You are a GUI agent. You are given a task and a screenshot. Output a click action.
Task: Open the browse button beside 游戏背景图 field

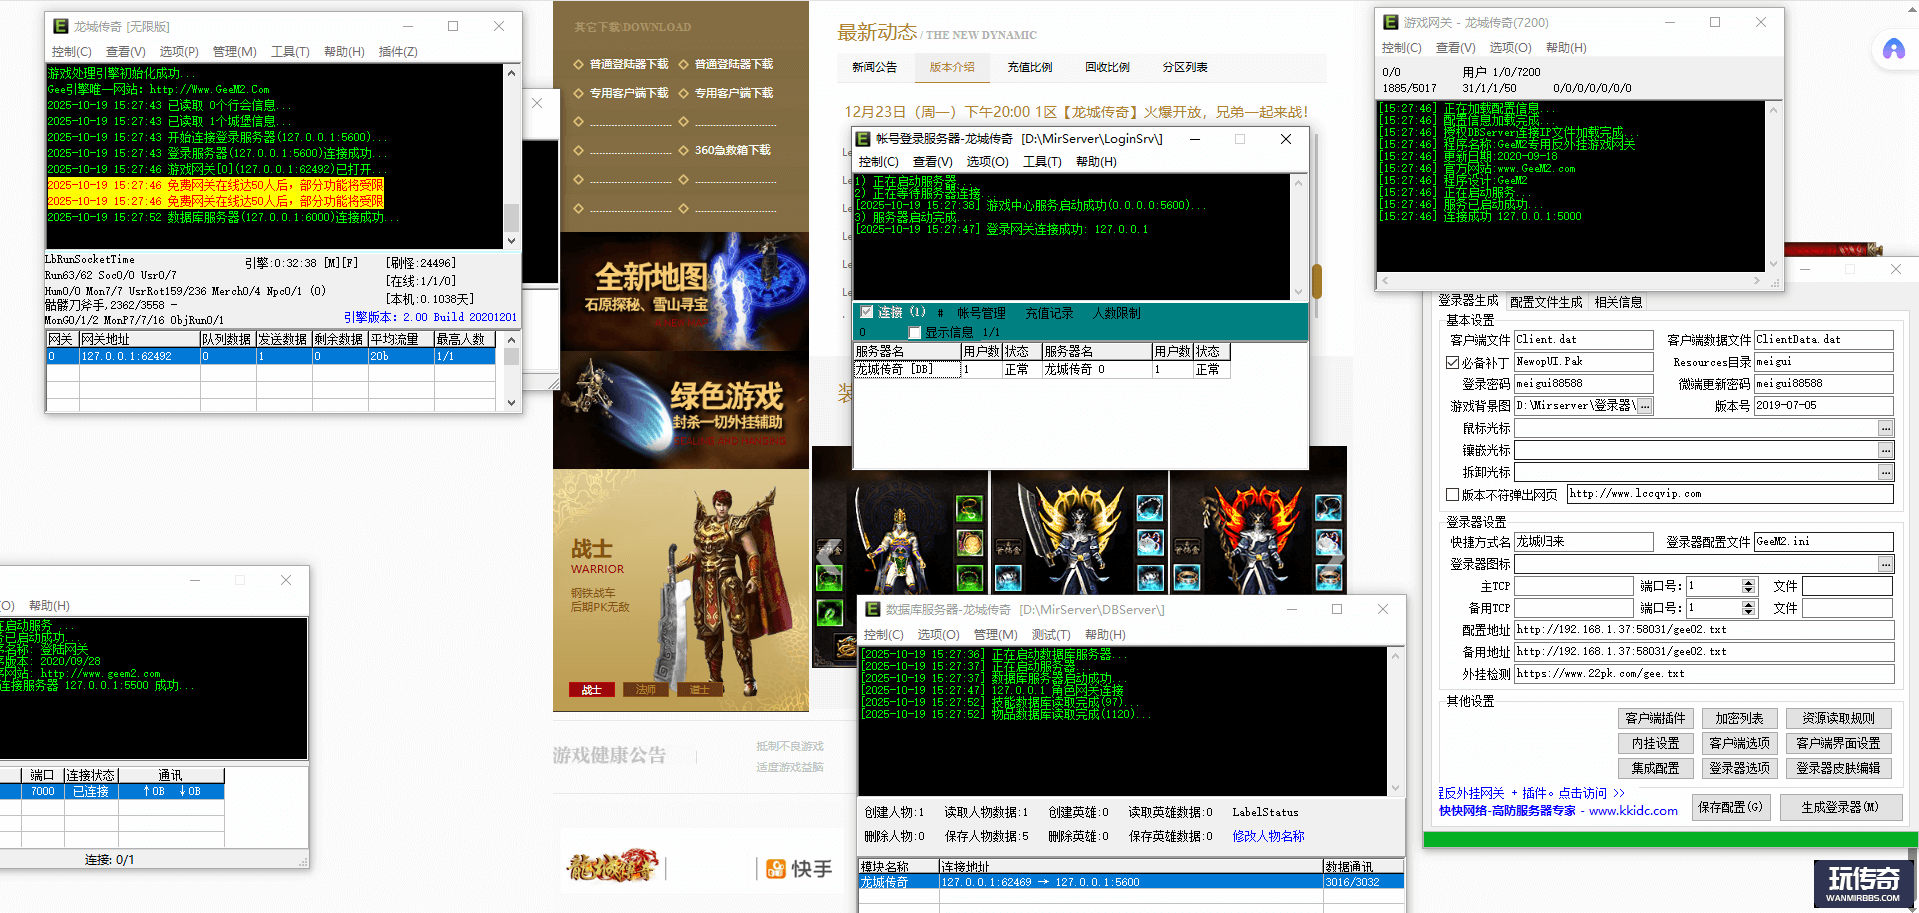[1645, 405]
